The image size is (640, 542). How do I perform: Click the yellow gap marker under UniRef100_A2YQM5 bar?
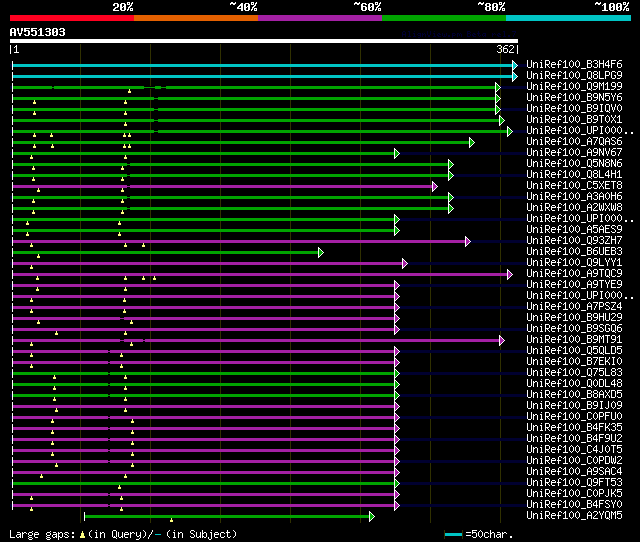coord(171,520)
